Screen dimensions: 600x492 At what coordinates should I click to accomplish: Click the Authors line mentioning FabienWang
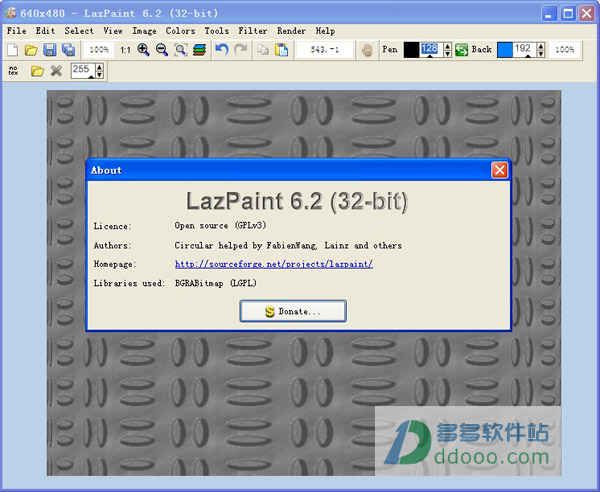[x=288, y=245]
